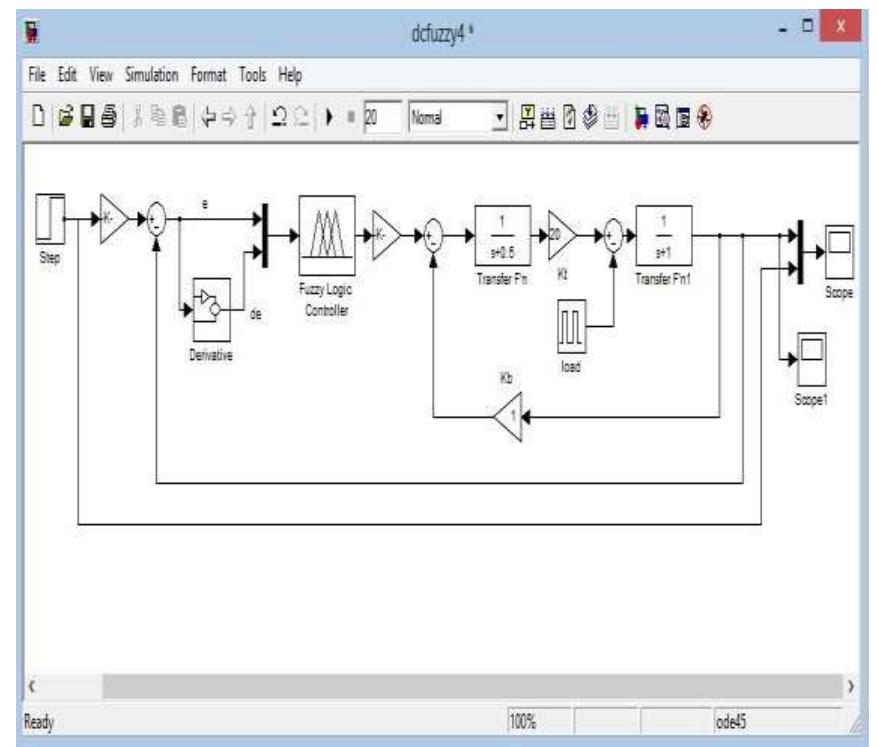The width and height of the screenshot is (878, 747).
Task: Click the Refresh model blocks icon
Action: click(548, 118)
